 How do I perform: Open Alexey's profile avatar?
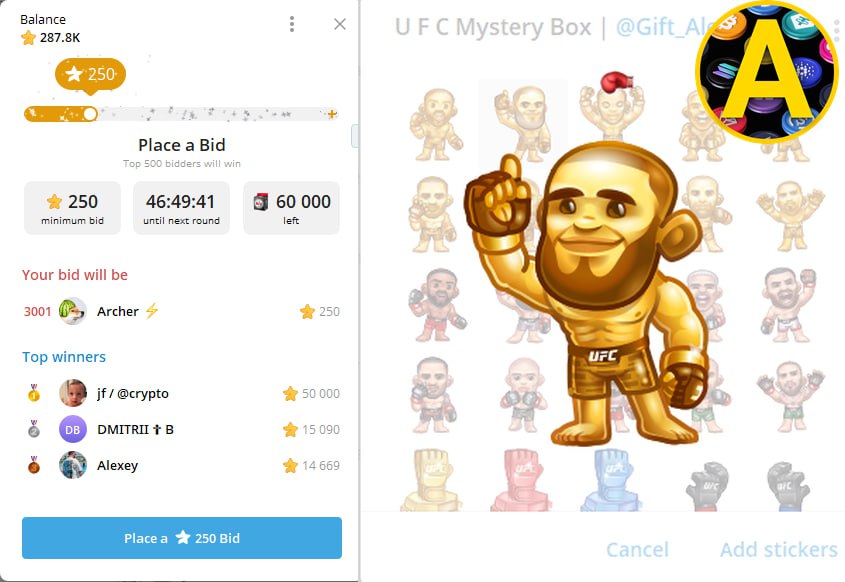(72, 465)
